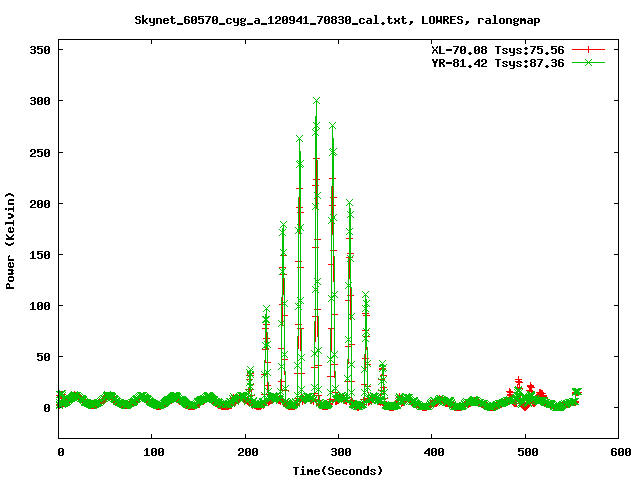Click the green YR legend line sample
Viewport: 640px width, 480px height.
pos(588,62)
